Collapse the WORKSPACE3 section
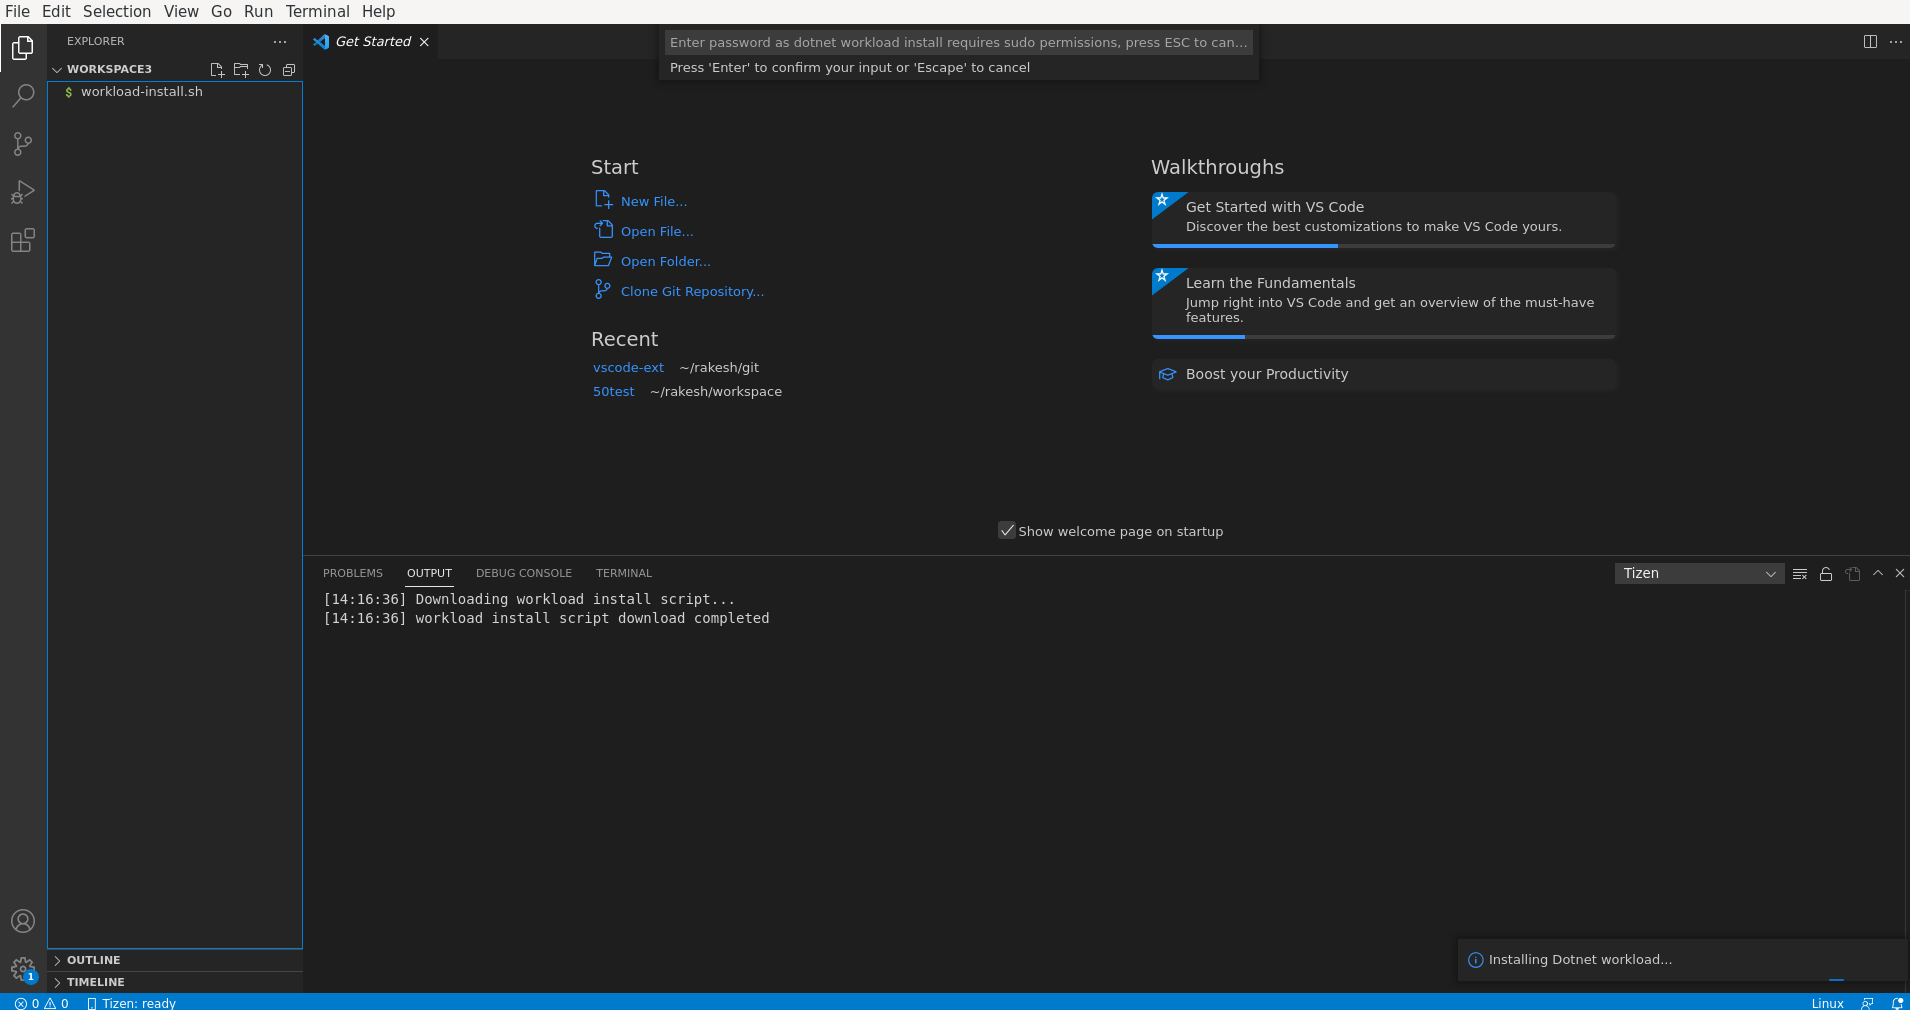Viewport: 1910px width, 1010px height. coord(58,68)
